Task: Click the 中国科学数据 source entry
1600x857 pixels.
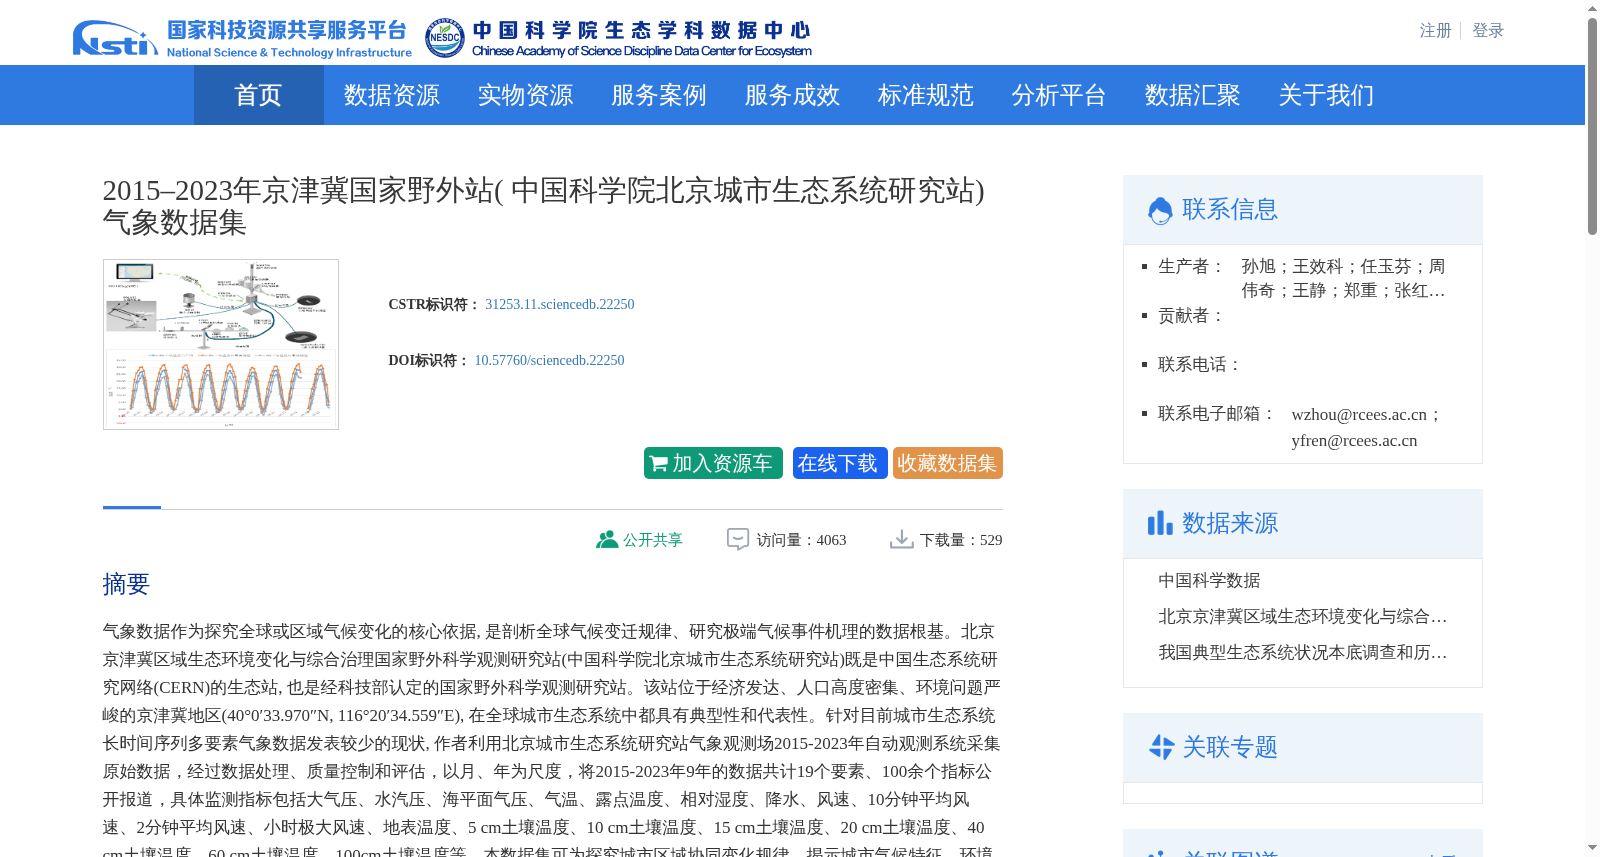Action: click(1209, 580)
